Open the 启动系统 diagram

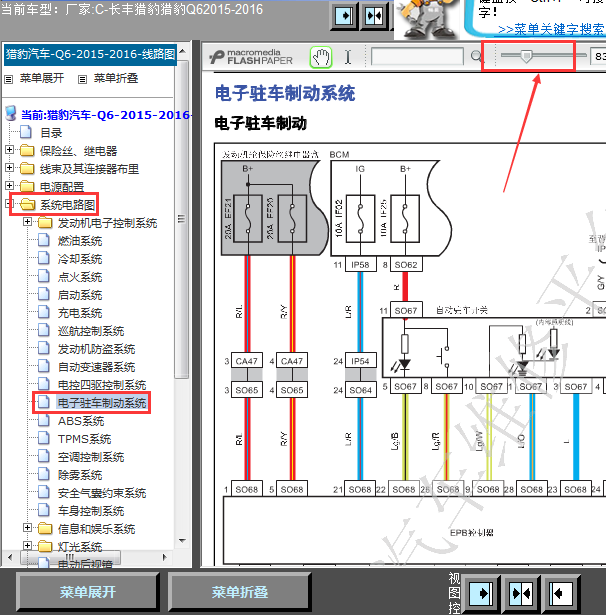80,295
